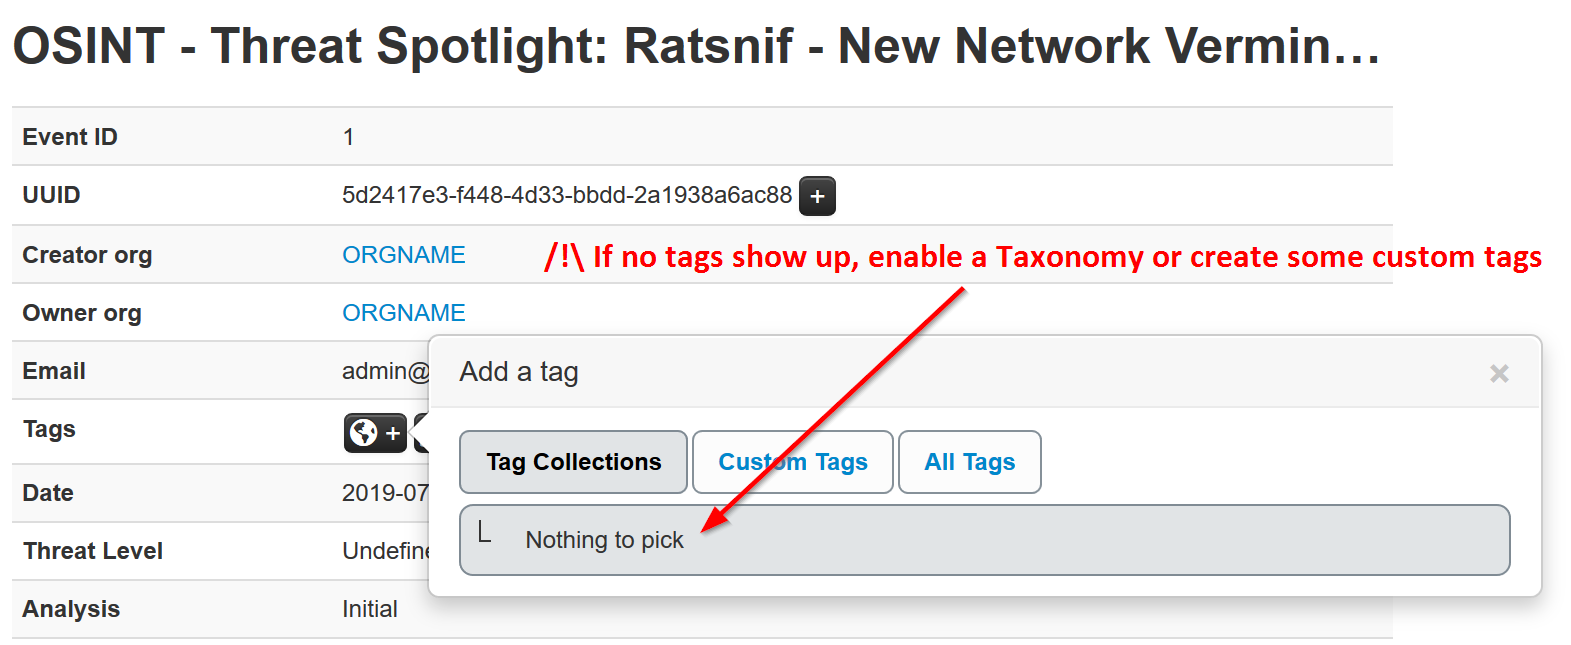Select the All Tags tab
The image size is (1571, 645).
point(969,462)
